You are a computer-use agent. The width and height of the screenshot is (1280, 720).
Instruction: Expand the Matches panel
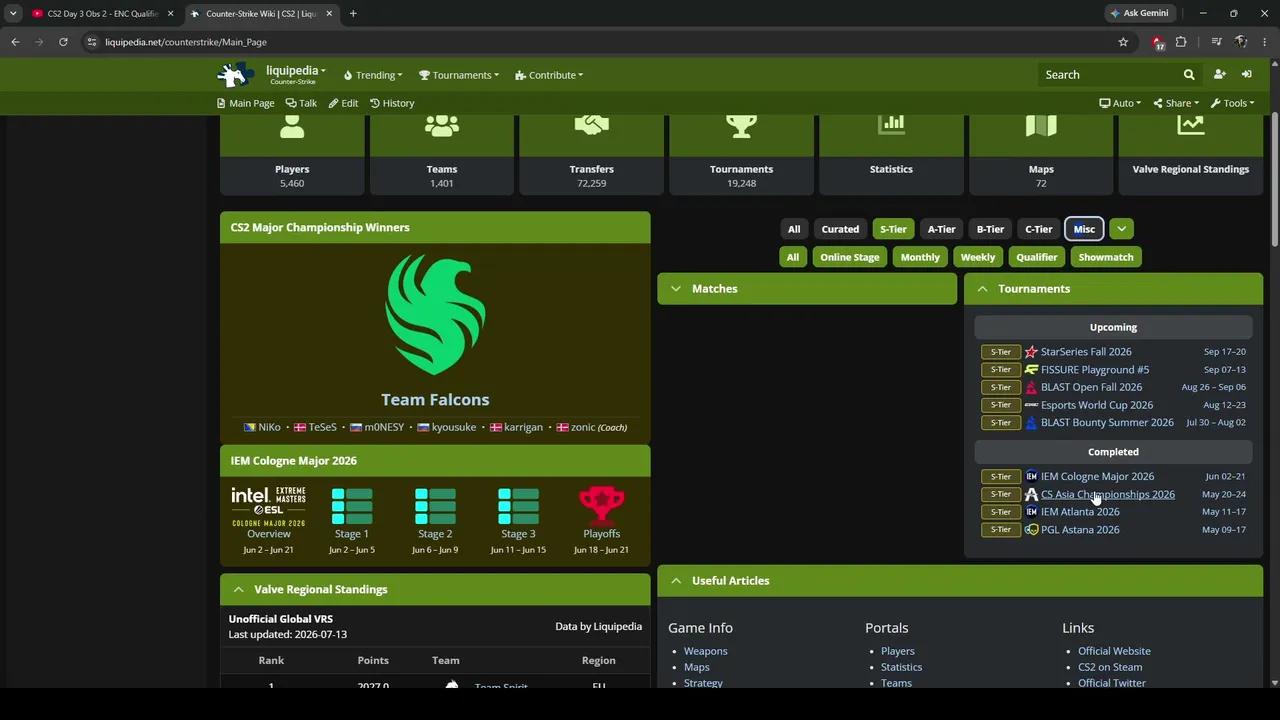[807, 289]
